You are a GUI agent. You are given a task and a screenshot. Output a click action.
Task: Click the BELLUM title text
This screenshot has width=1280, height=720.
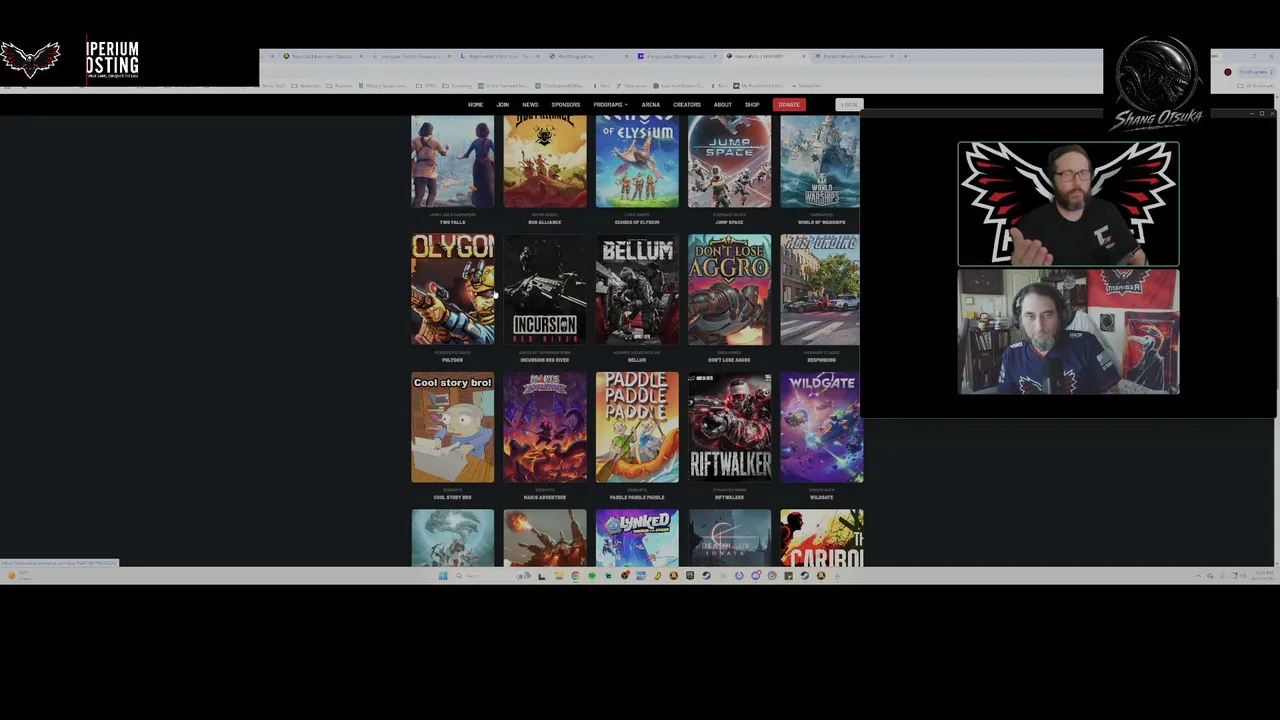pyautogui.click(x=637, y=360)
